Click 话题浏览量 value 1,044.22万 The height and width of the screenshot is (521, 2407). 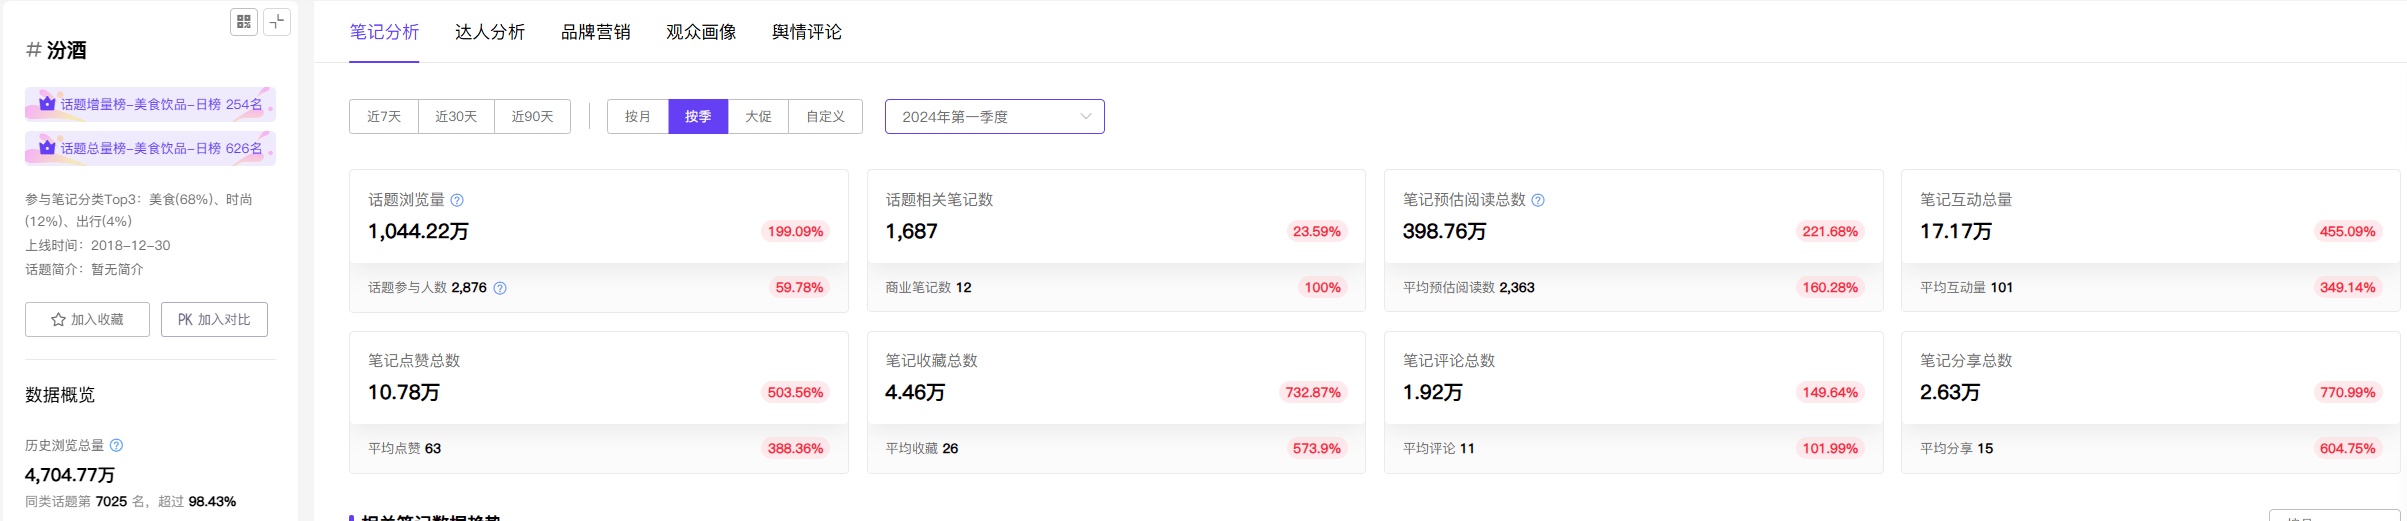pyautogui.click(x=418, y=232)
